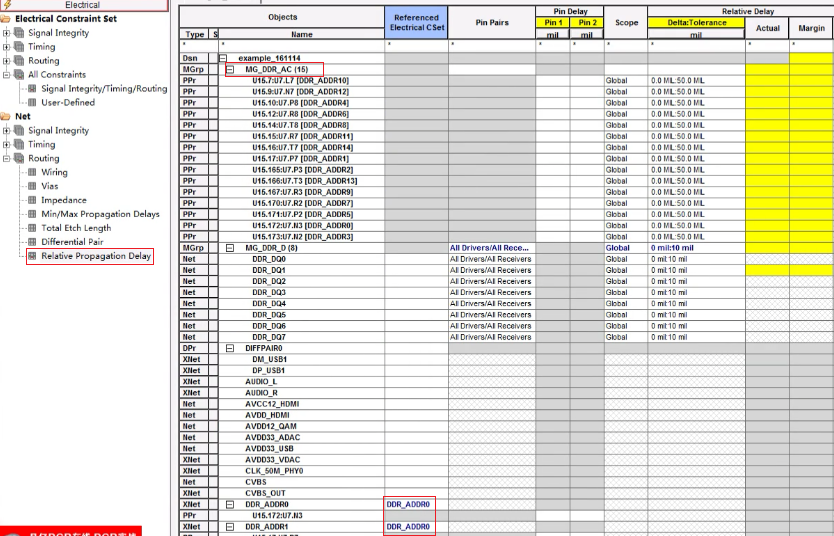
Task: Click the Total Etch Length worksheet icon
Action: pyautogui.click(x=32, y=228)
